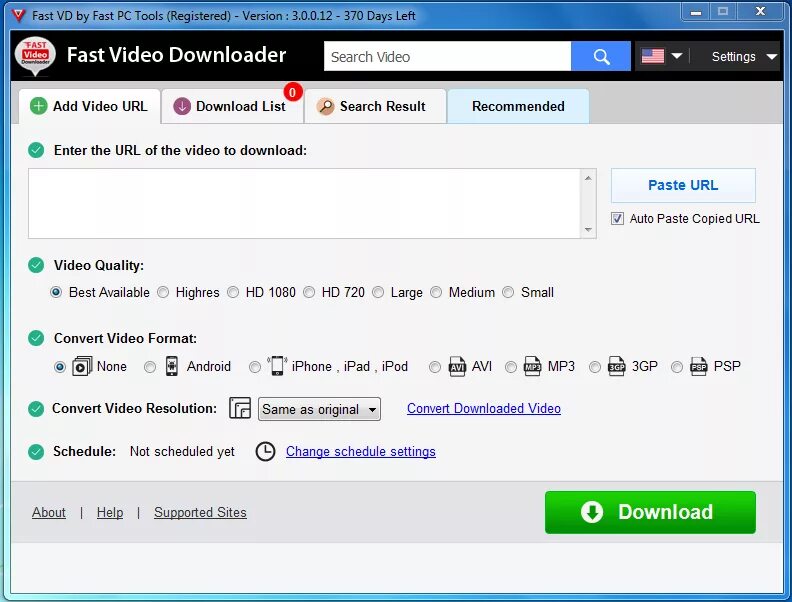
Task: Select 3GP conversion format radio
Action: click(x=595, y=367)
